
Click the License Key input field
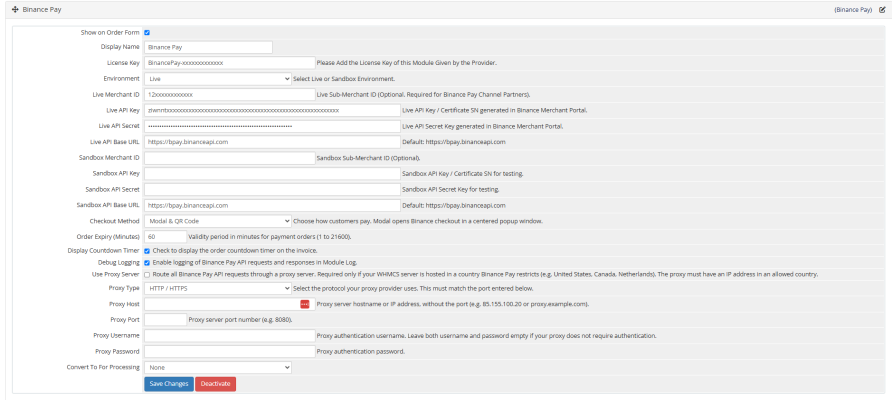[x=229, y=63]
